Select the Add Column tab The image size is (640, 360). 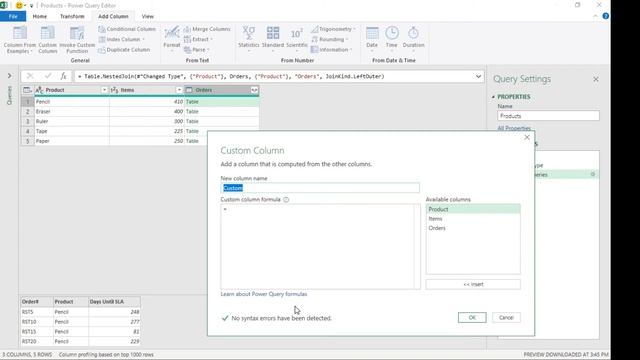(x=113, y=16)
